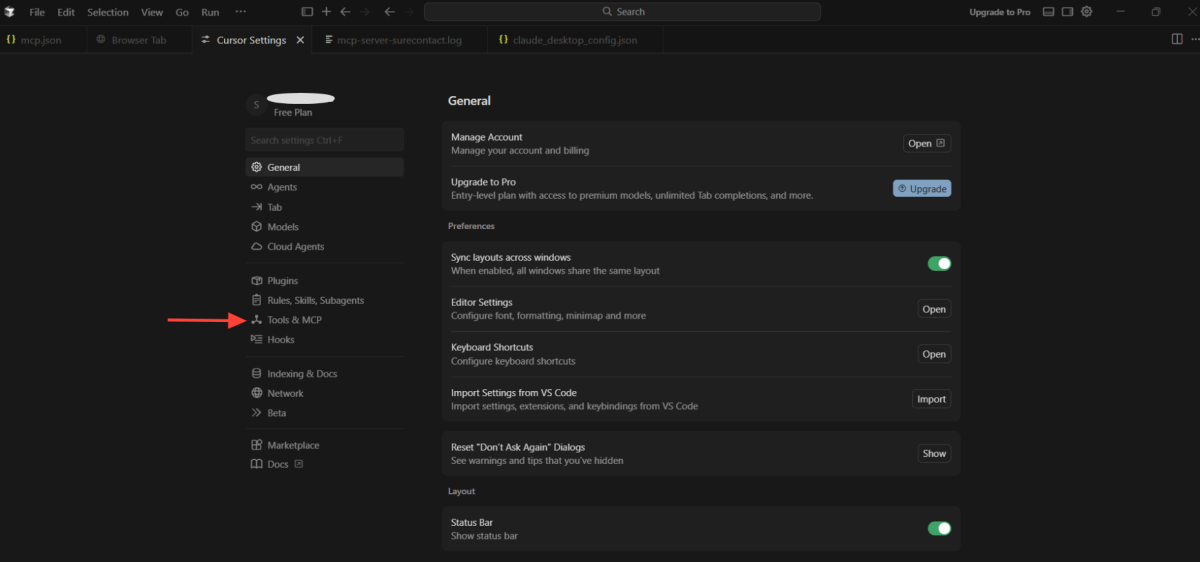Open the Selection menu

pos(107,12)
